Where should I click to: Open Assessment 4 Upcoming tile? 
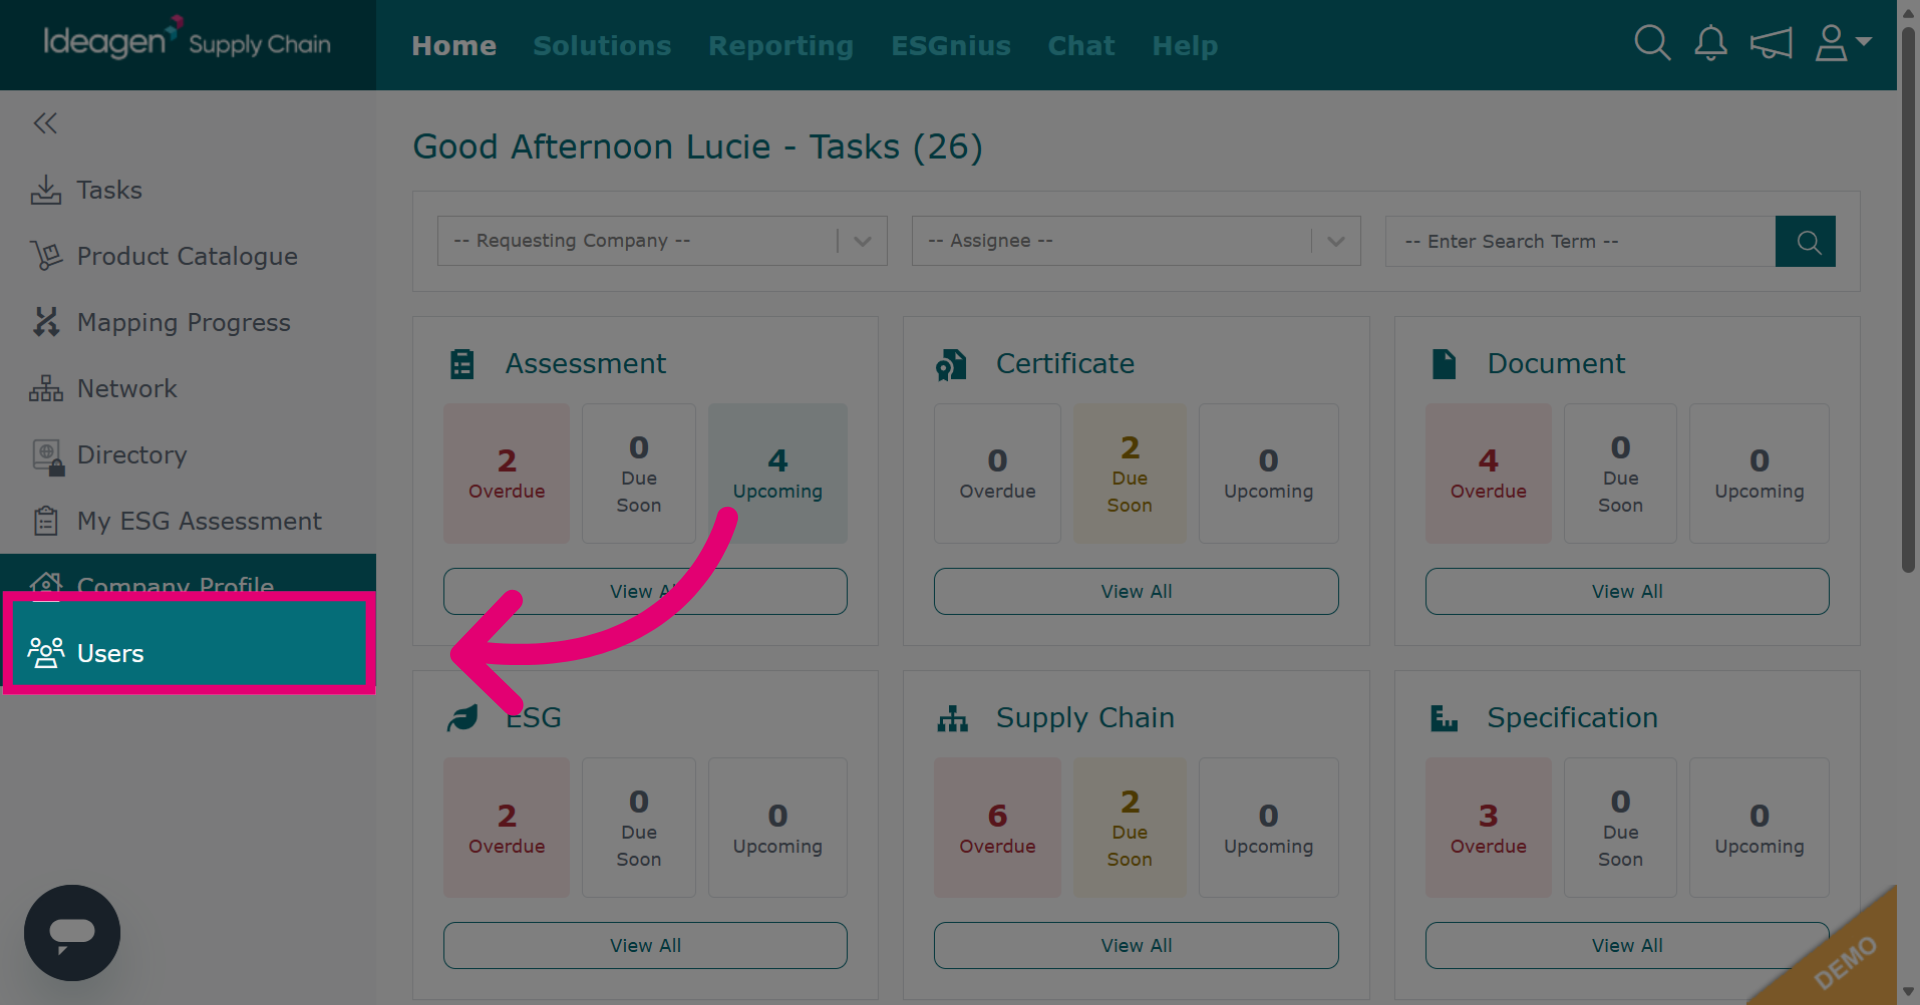coord(777,473)
